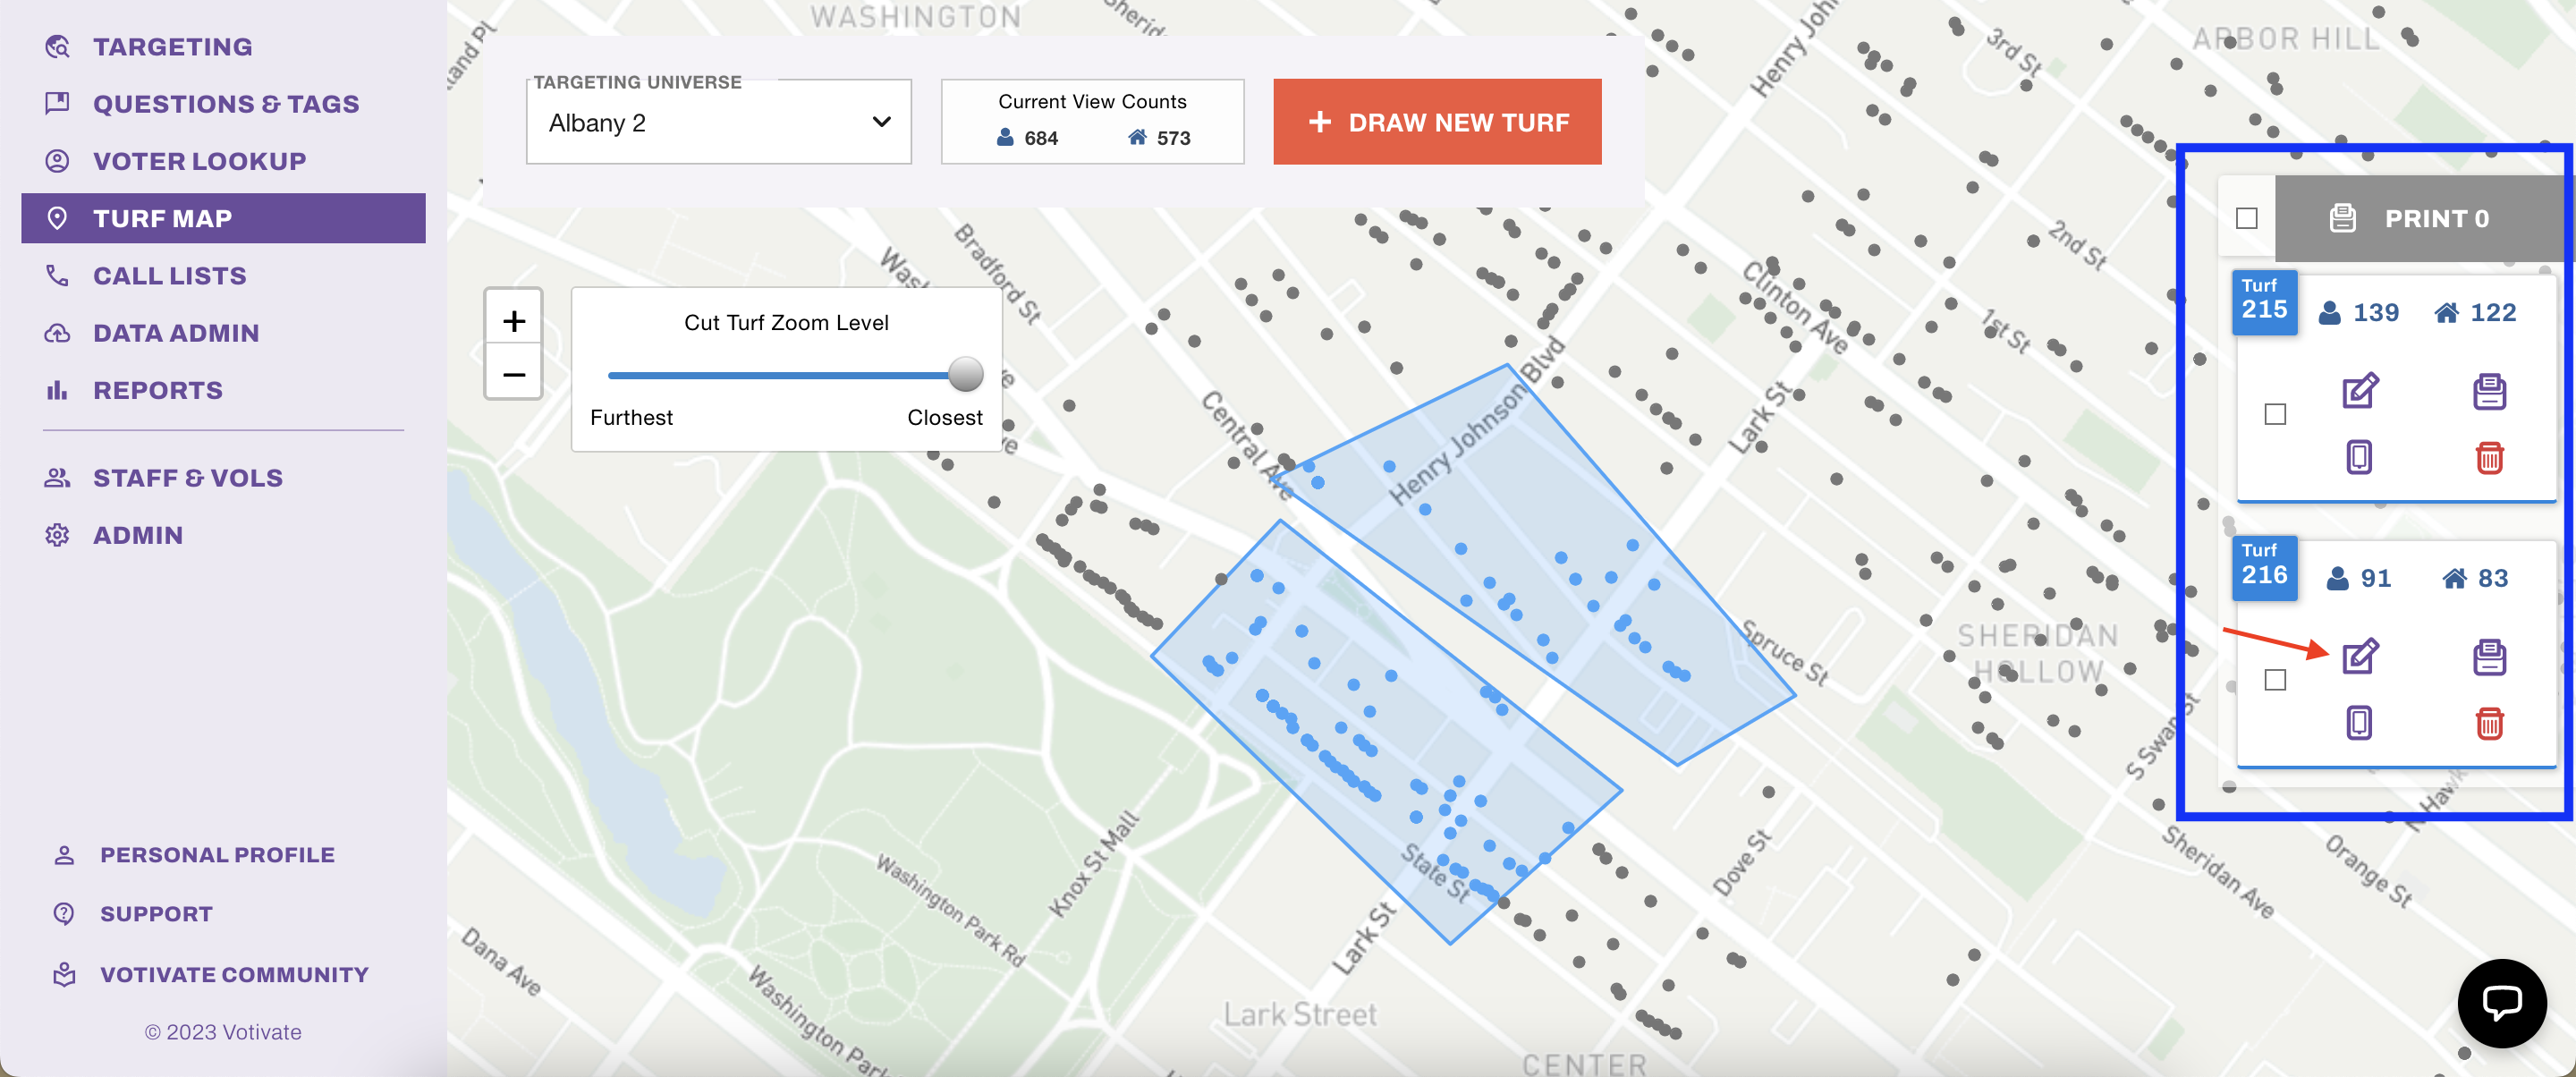
Task: Click the Data Admin cloud upload icon
Action: (x=58, y=333)
